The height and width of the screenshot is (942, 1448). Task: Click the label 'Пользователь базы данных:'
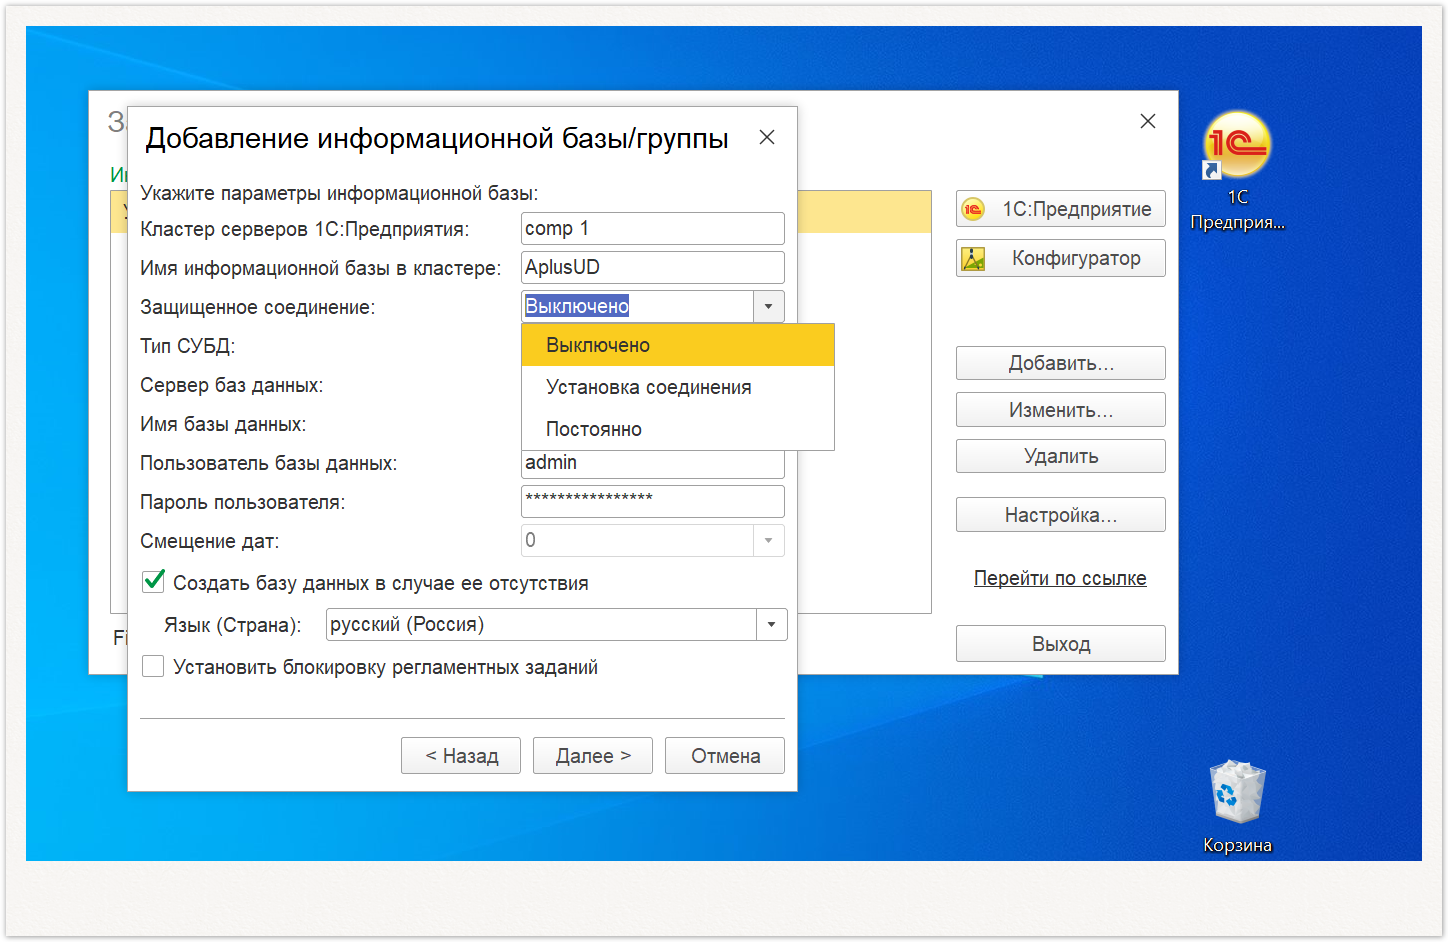click(268, 463)
